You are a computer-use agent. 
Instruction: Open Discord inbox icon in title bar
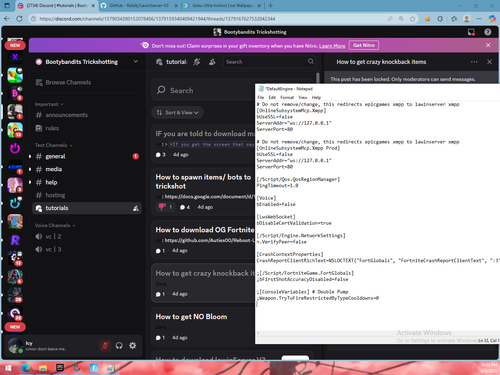pyautogui.click(x=471, y=32)
